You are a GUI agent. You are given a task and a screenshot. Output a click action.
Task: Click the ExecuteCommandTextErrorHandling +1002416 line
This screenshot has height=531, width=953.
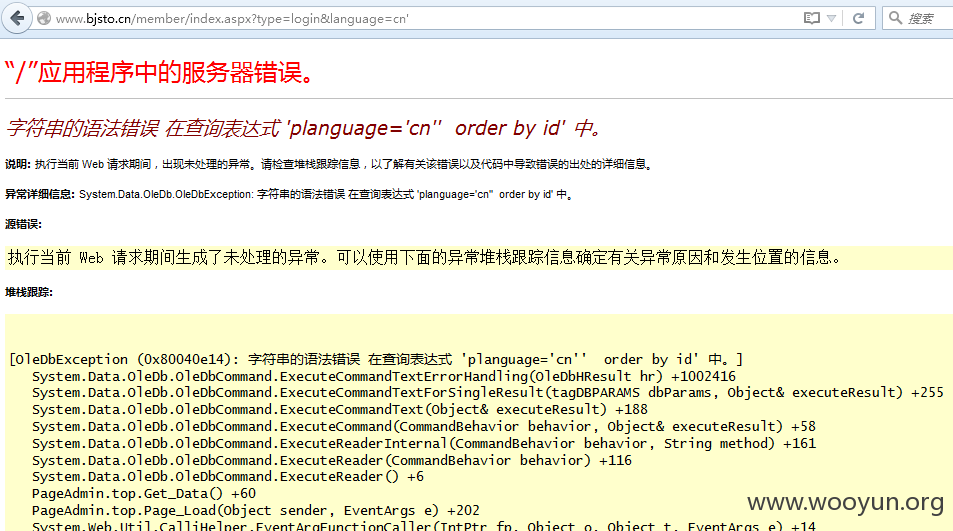click(384, 377)
